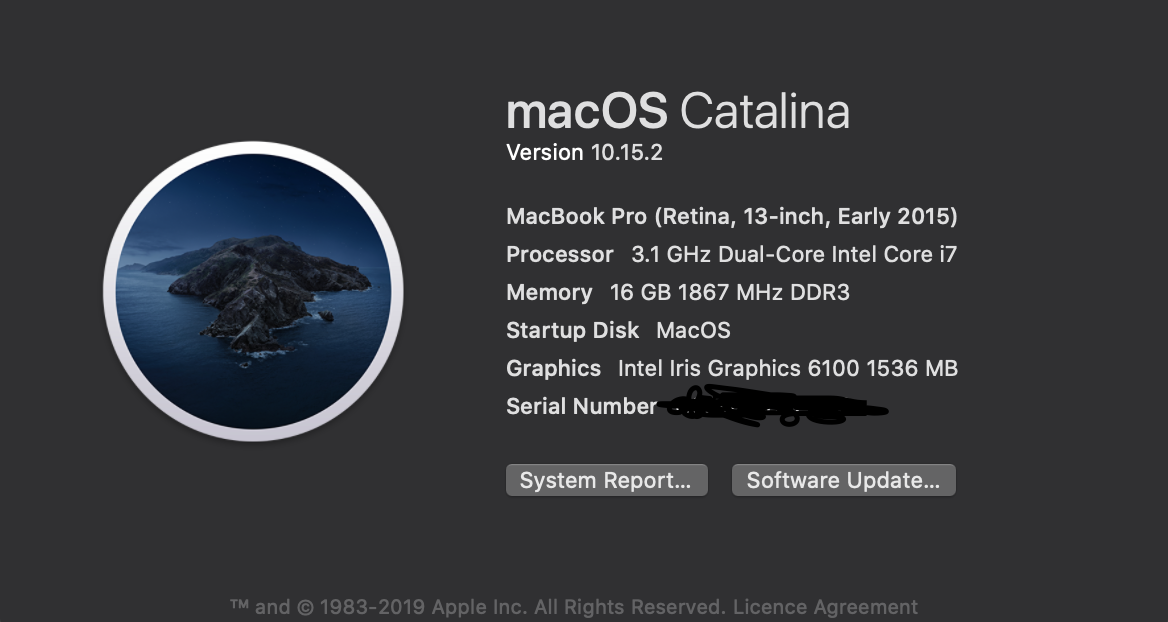Viewport: 1168px width, 622px height.
Task: Select the MacOS startup disk name
Action: [693, 331]
